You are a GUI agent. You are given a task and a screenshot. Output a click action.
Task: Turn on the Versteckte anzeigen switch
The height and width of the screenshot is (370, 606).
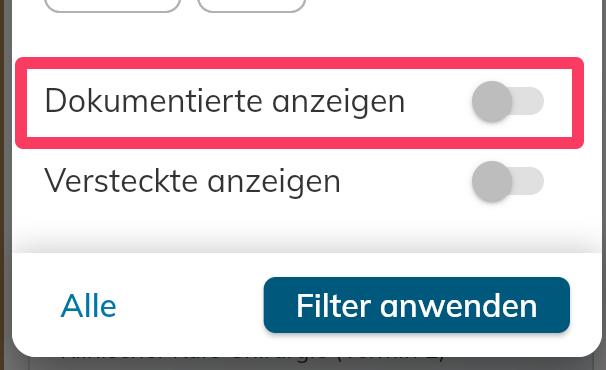coord(507,181)
